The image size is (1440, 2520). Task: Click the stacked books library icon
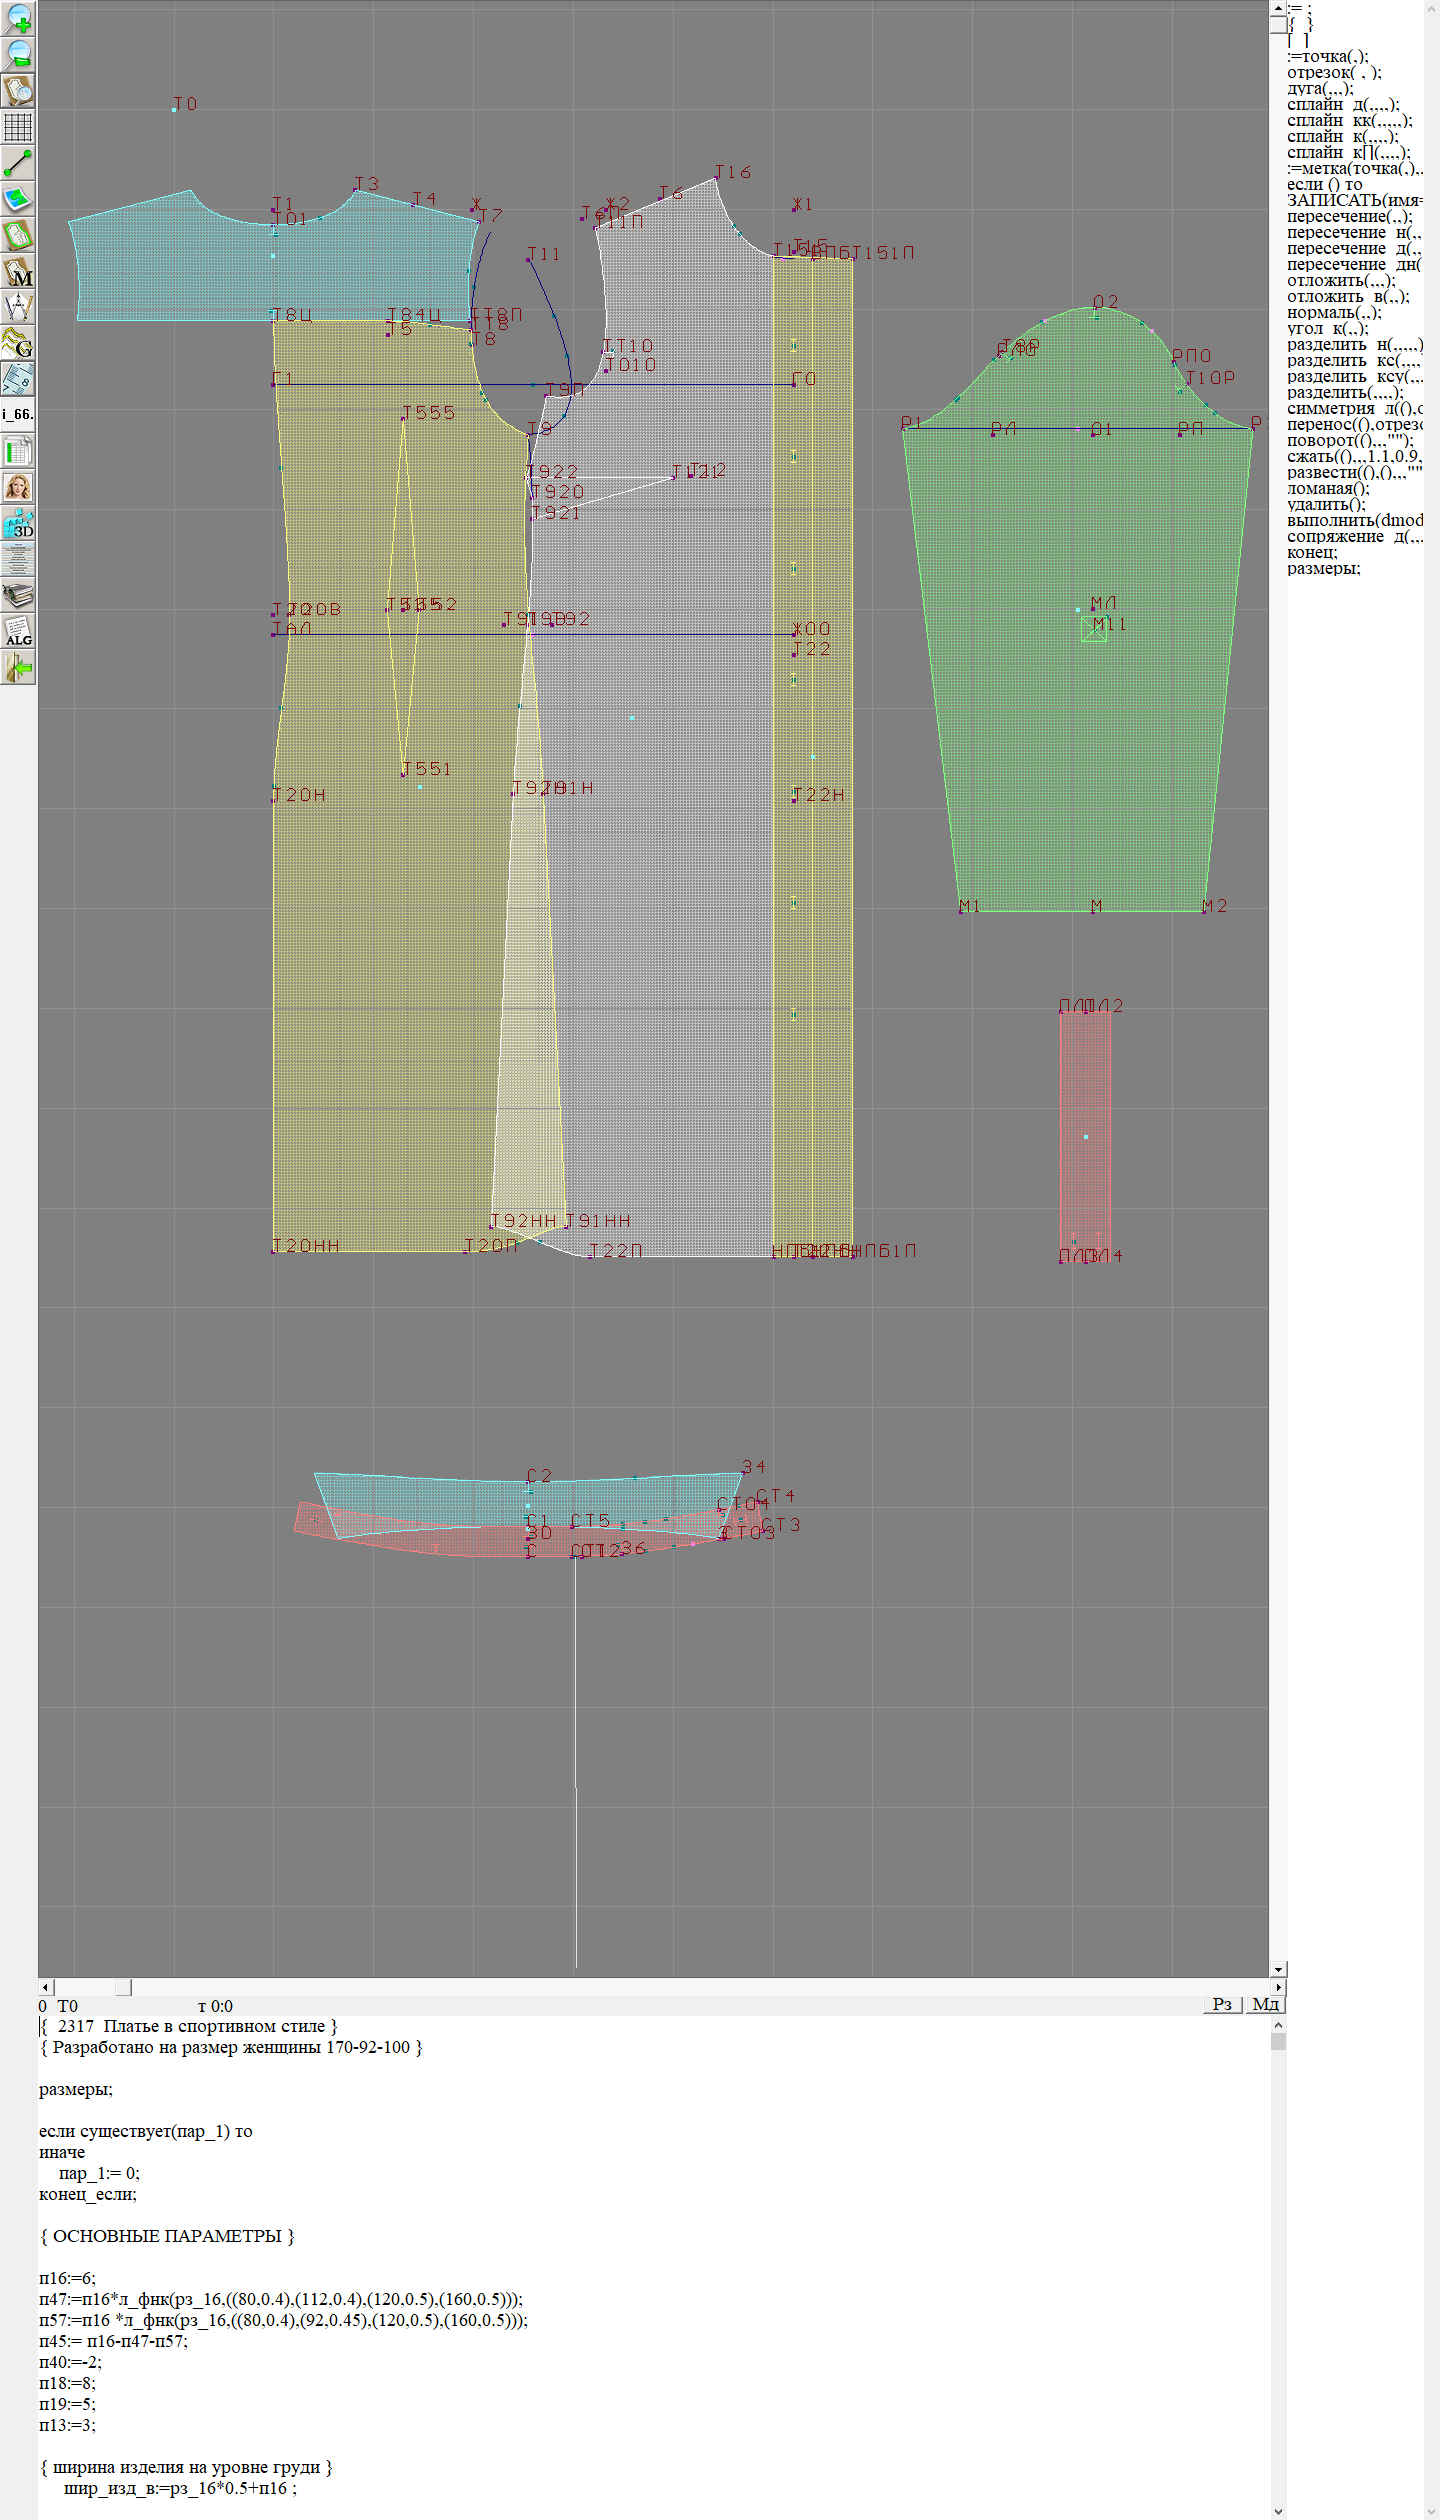pos(18,596)
